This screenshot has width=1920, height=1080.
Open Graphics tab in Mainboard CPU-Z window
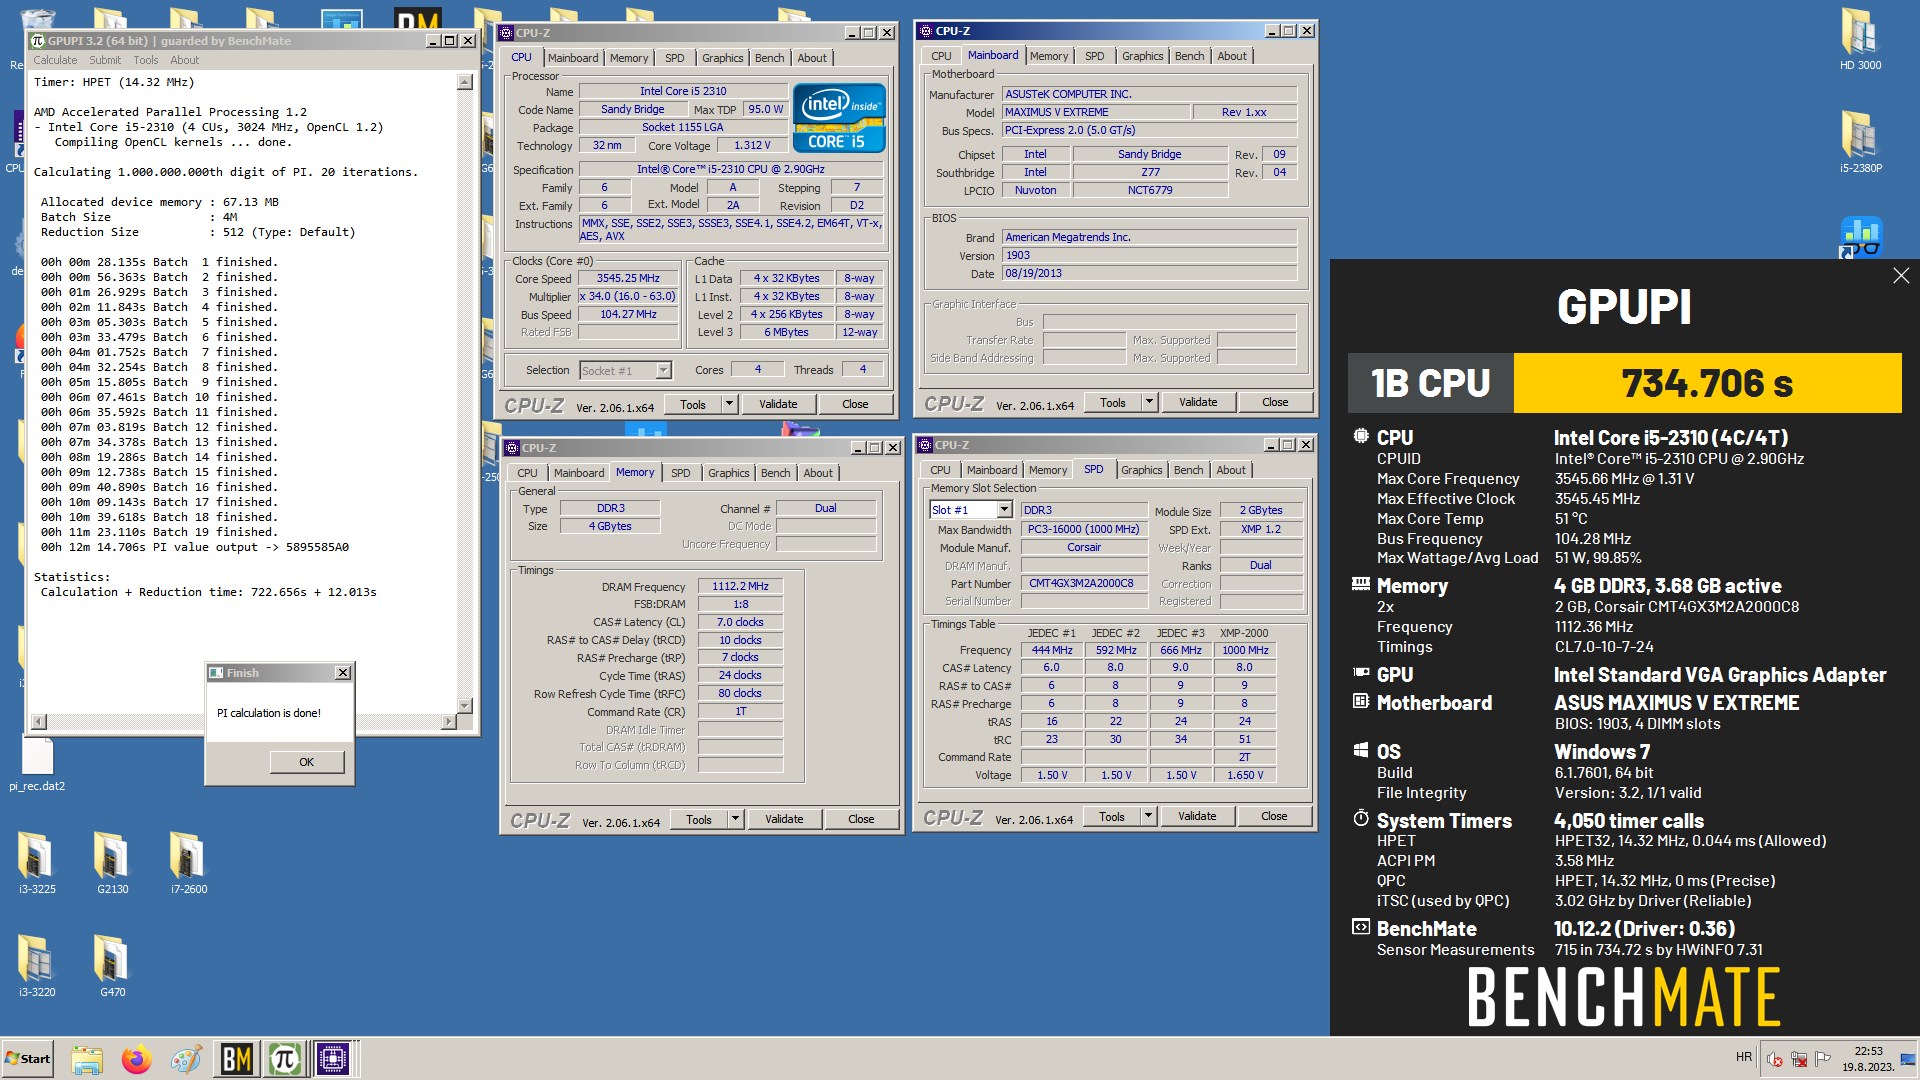tap(1142, 56)
